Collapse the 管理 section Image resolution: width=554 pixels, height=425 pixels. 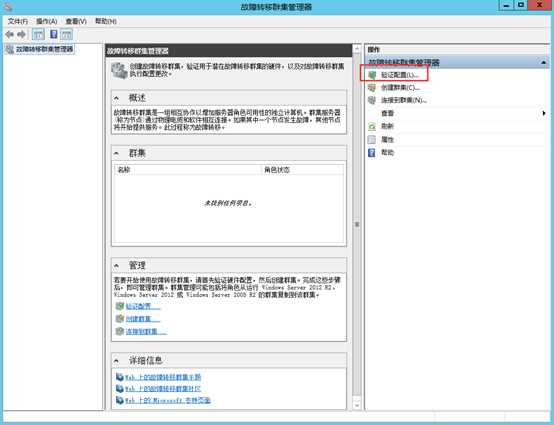[117, 265]
